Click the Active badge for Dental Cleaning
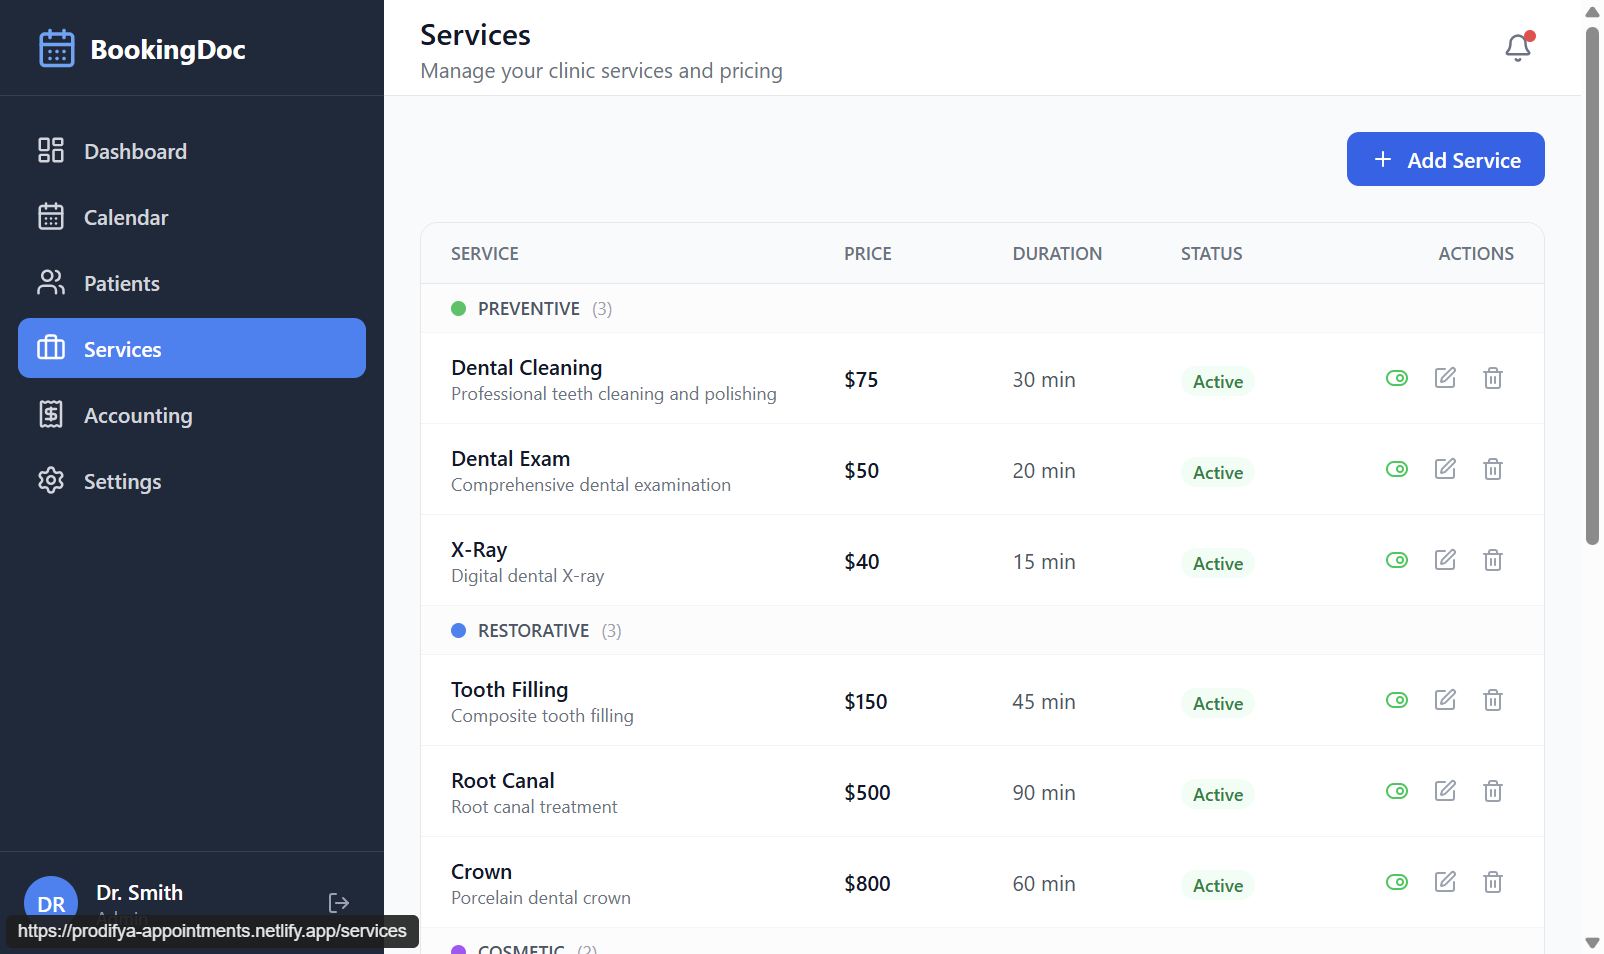 1218,381
